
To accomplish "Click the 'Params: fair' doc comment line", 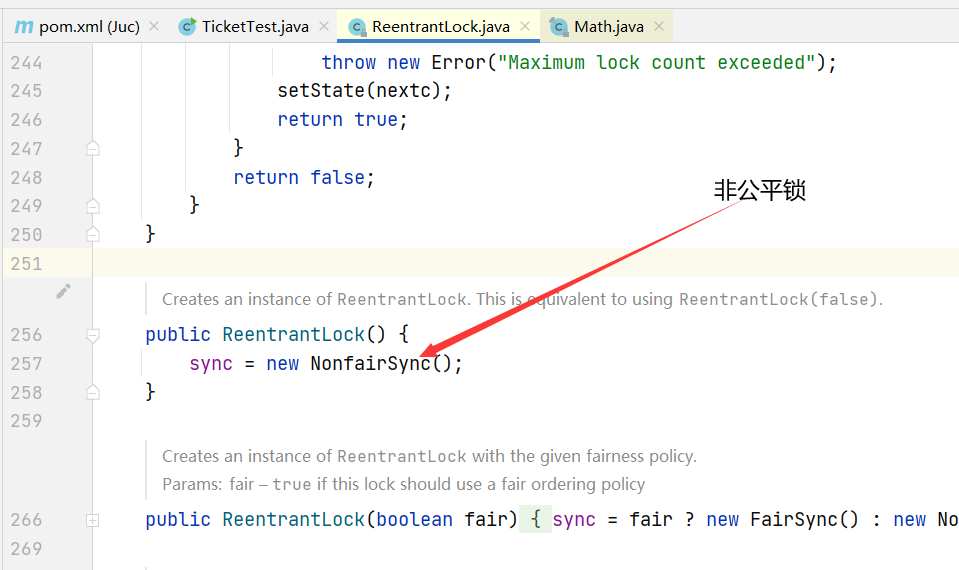I will point(404,484).
